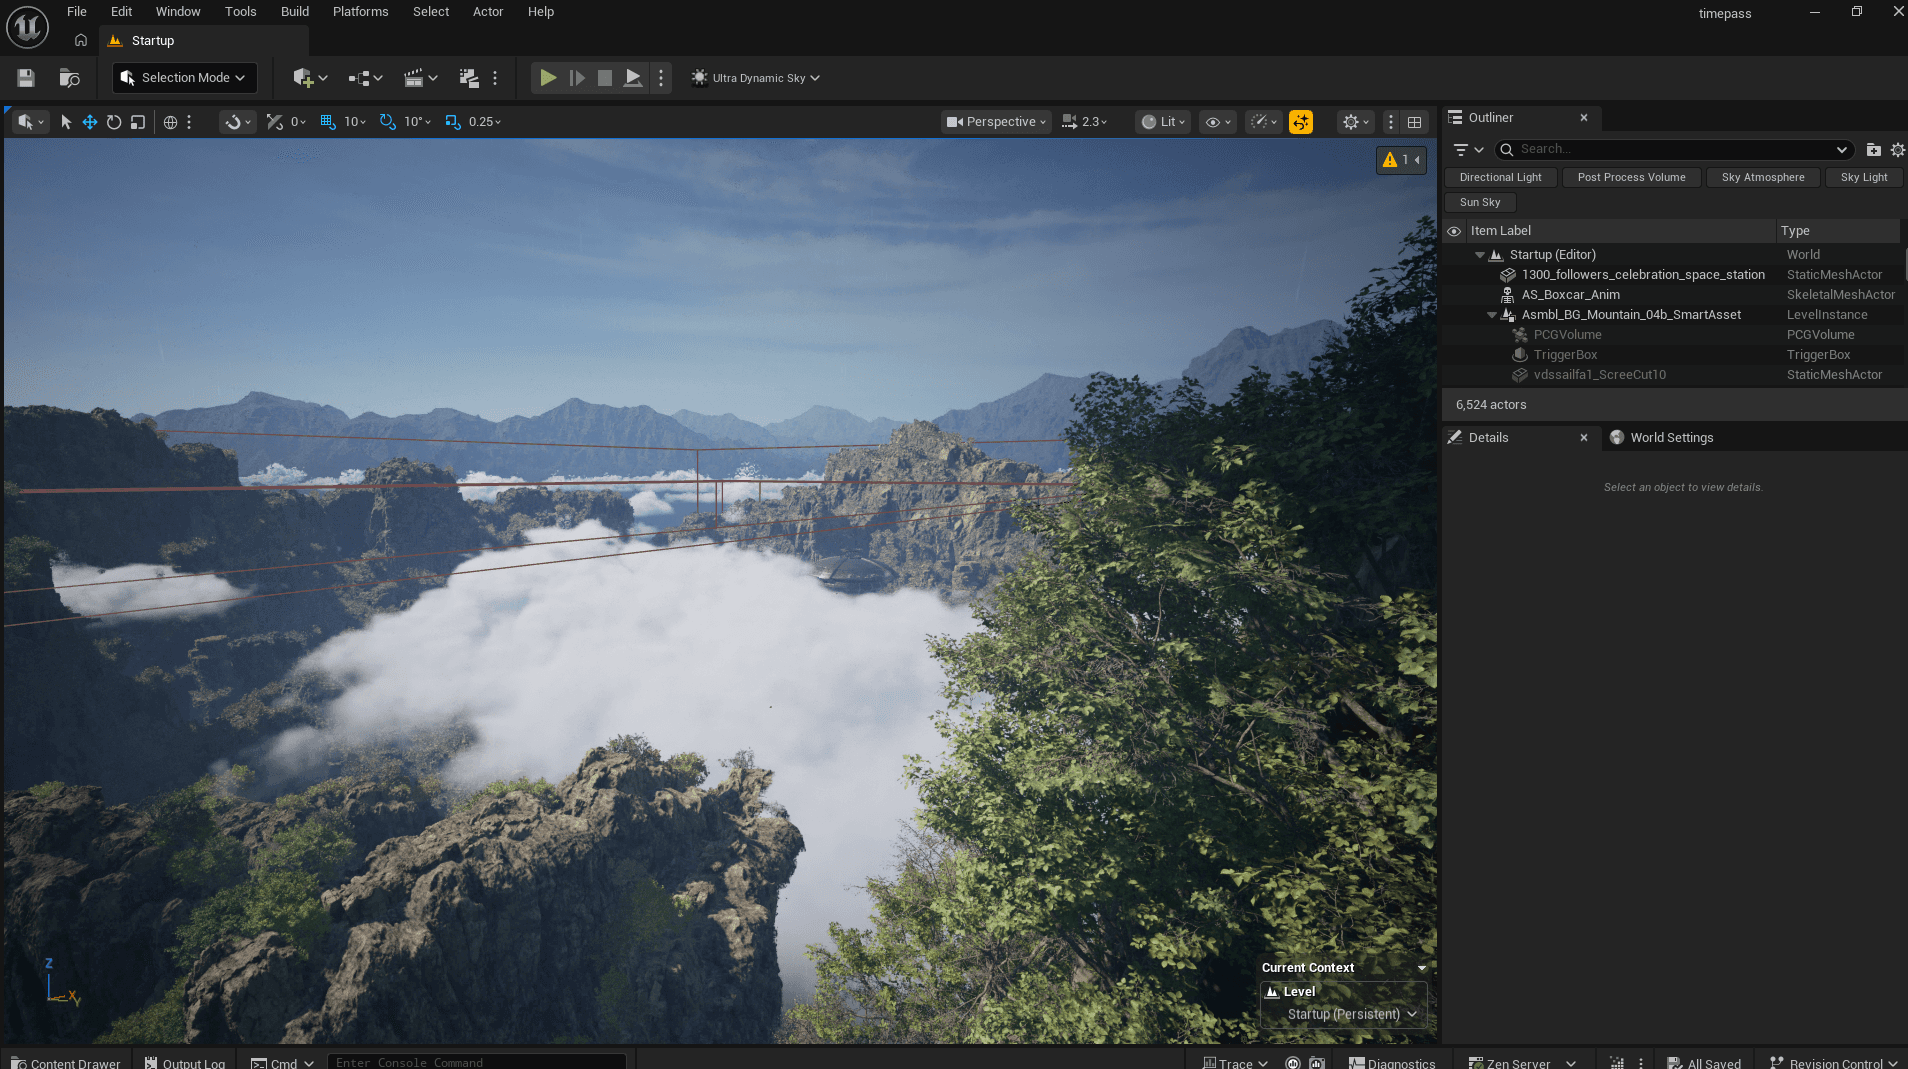Open the Window menu

click(x=178, y=12)
